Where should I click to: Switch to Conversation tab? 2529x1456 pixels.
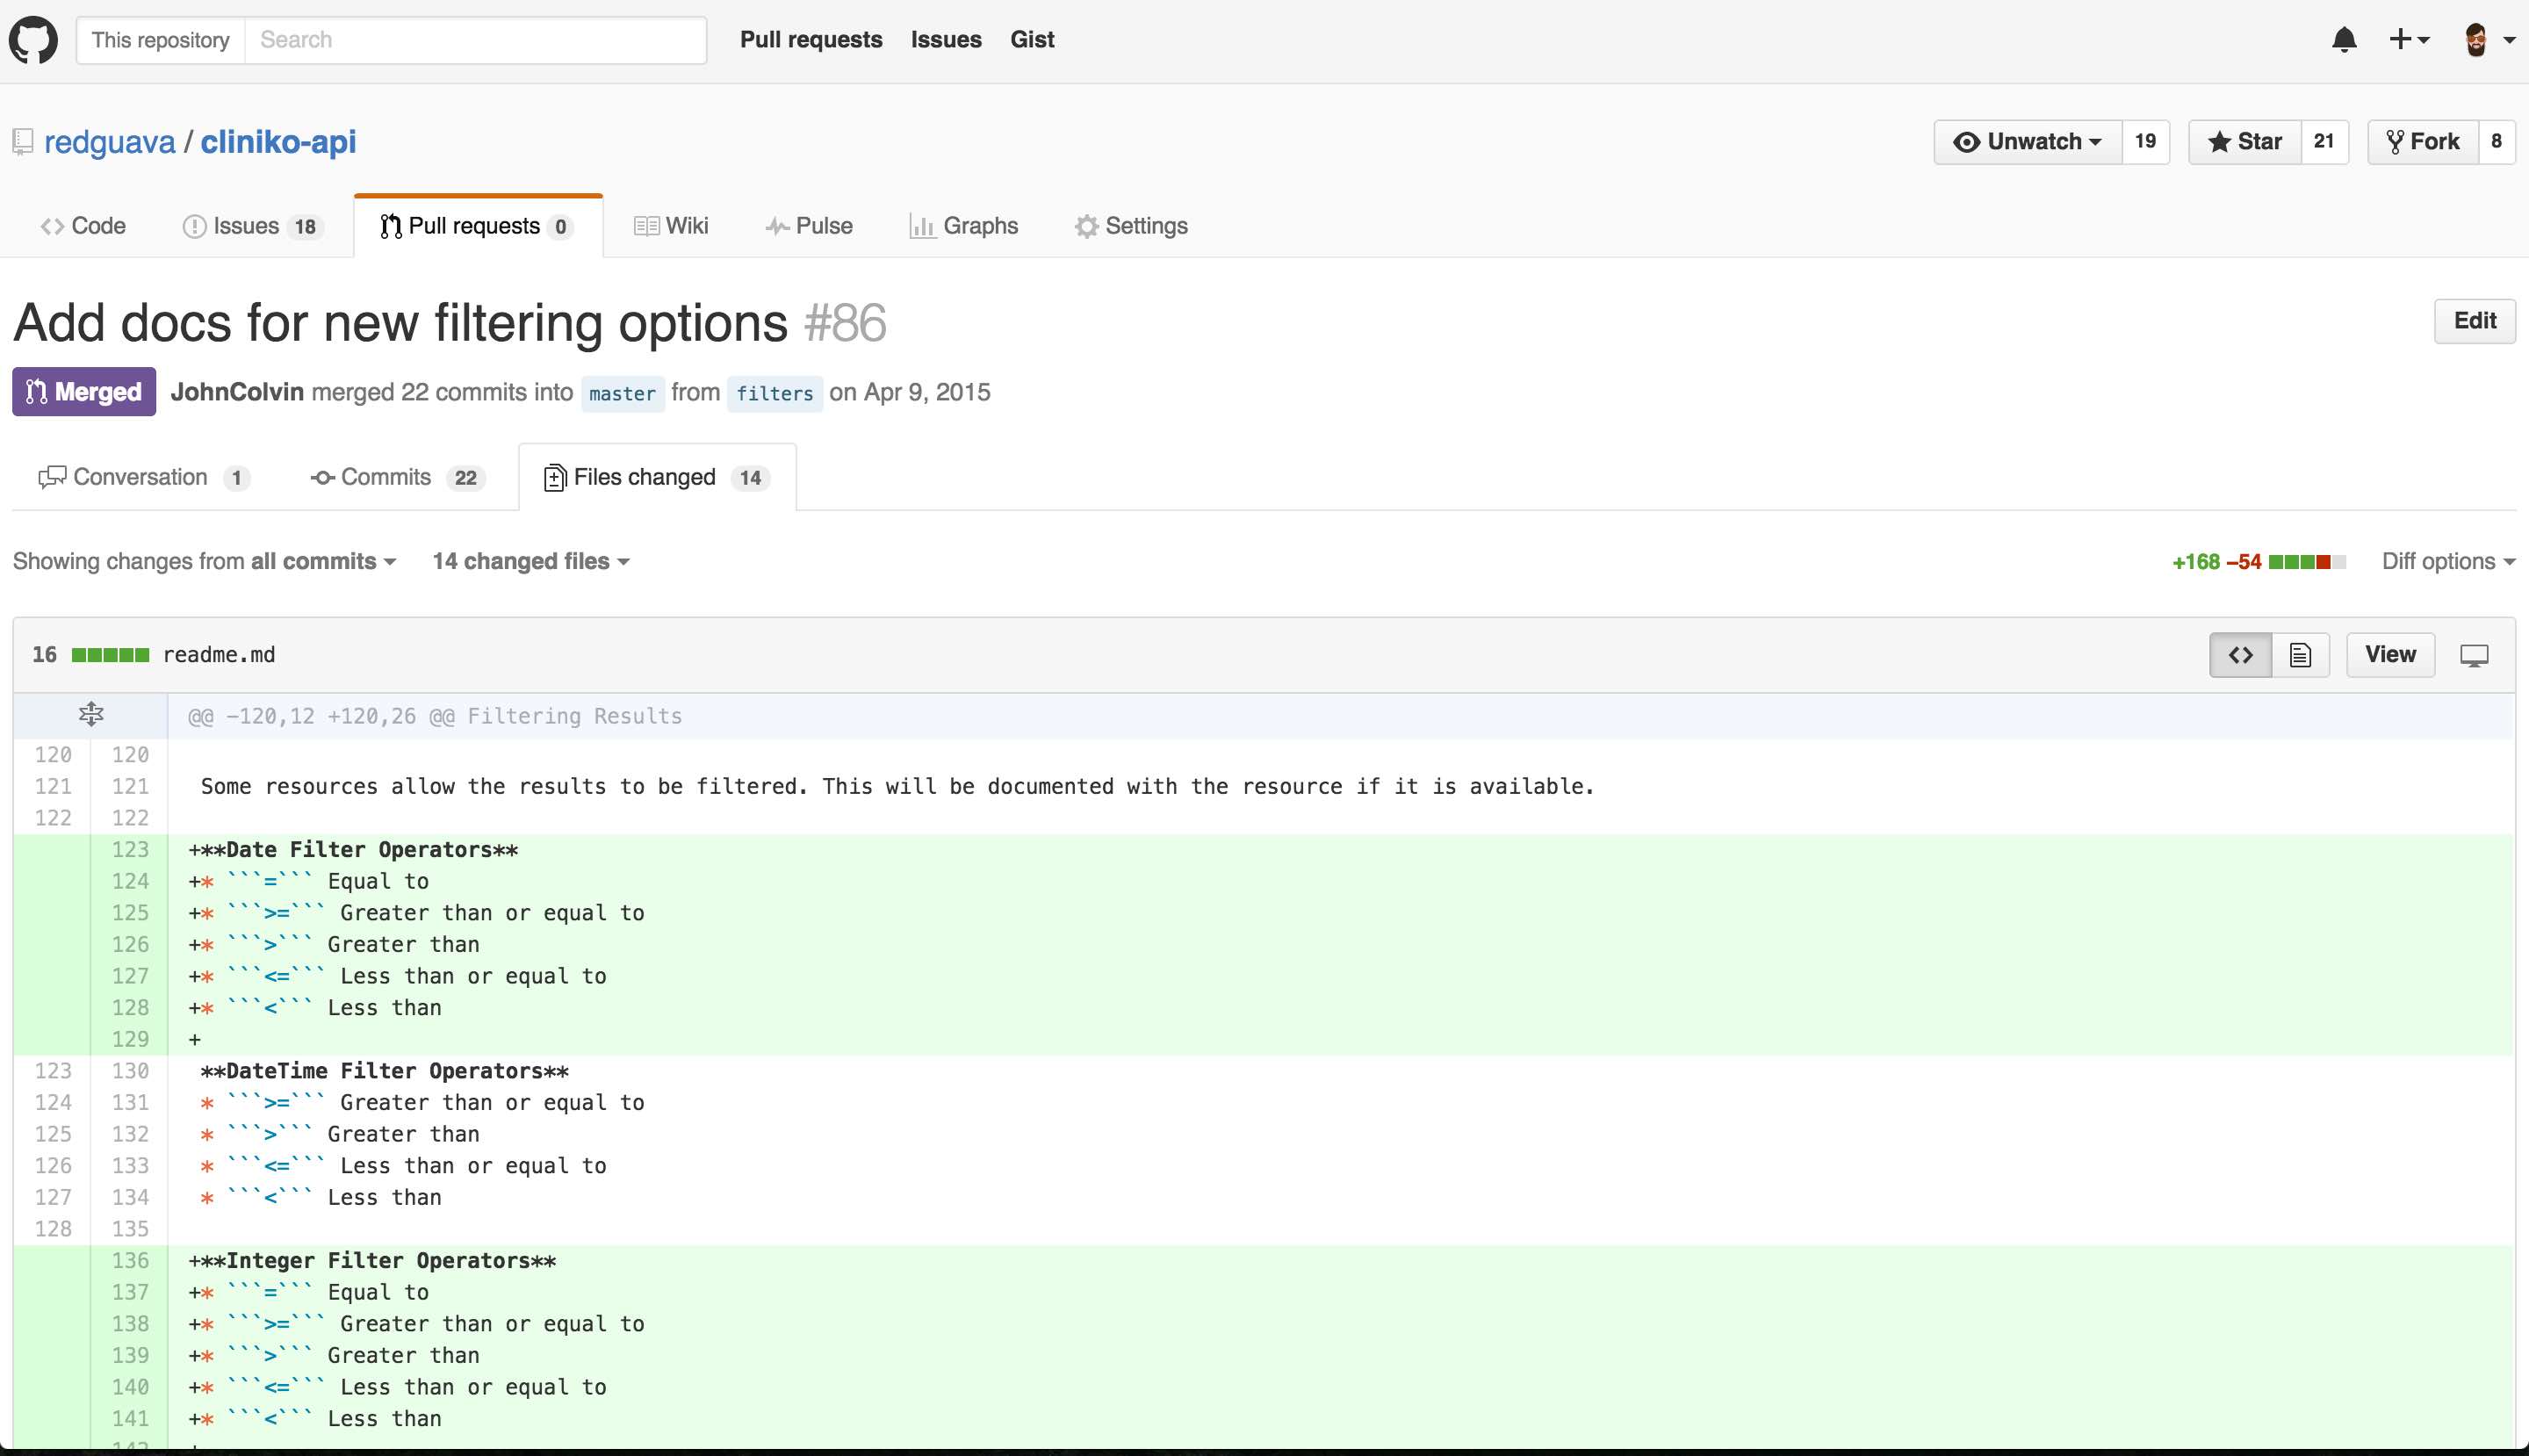(x=144, y=478)
